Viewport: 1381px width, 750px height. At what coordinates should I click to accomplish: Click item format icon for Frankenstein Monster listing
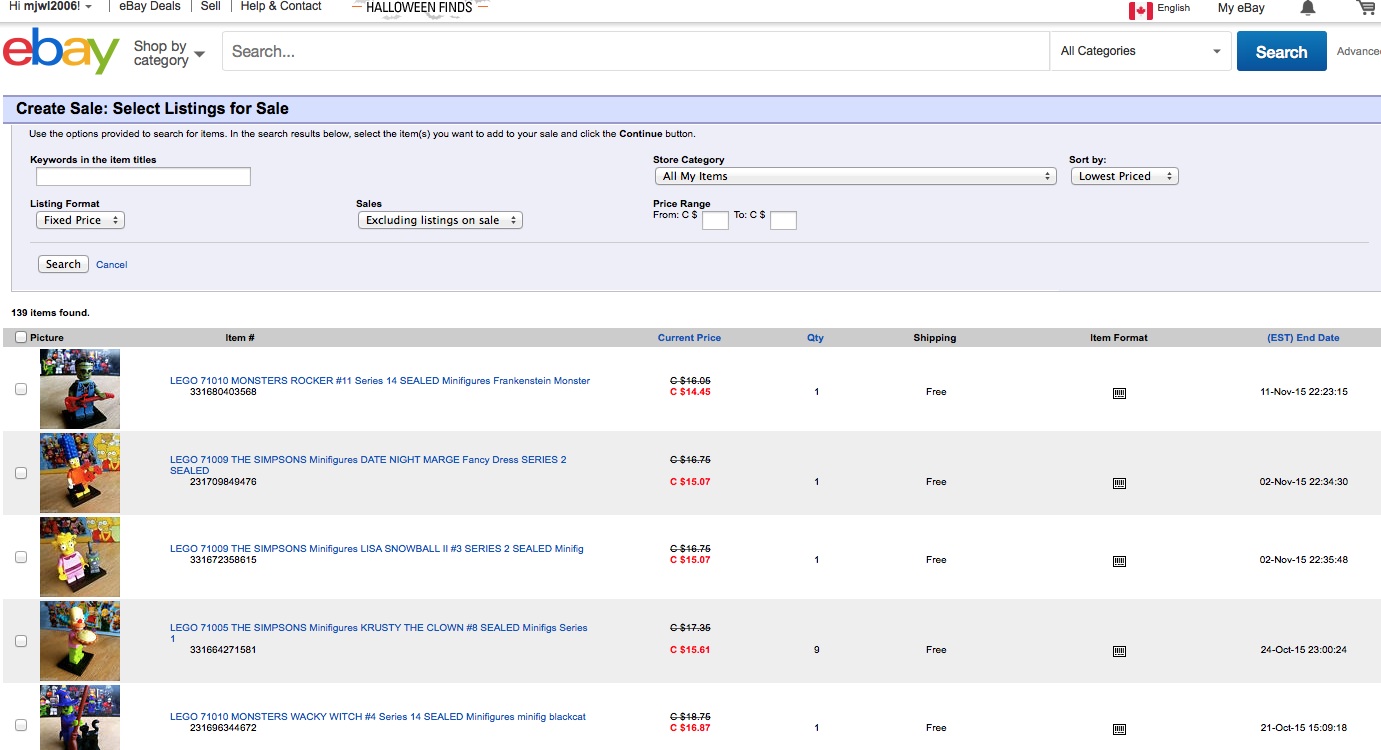1119,393
